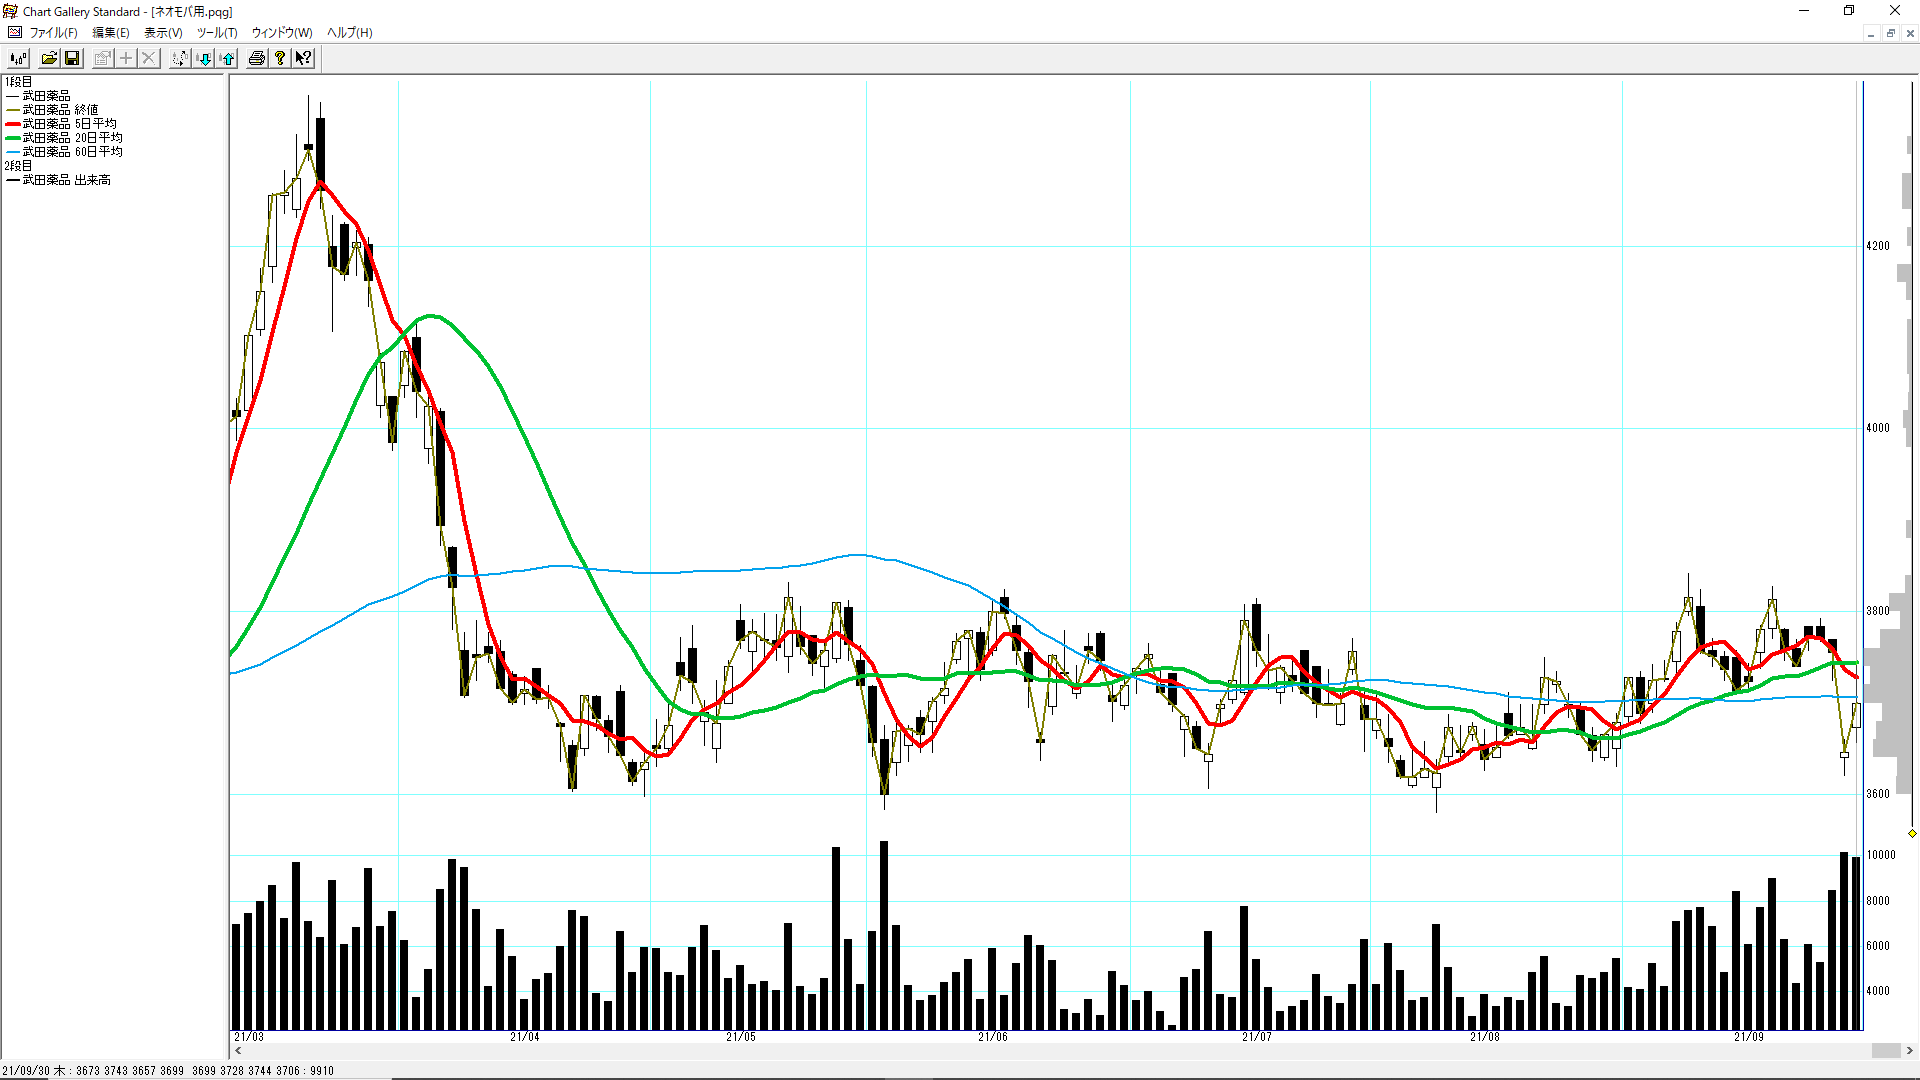Select 武田薬品 5日平均 legend entry

click(x=69, y=124)
